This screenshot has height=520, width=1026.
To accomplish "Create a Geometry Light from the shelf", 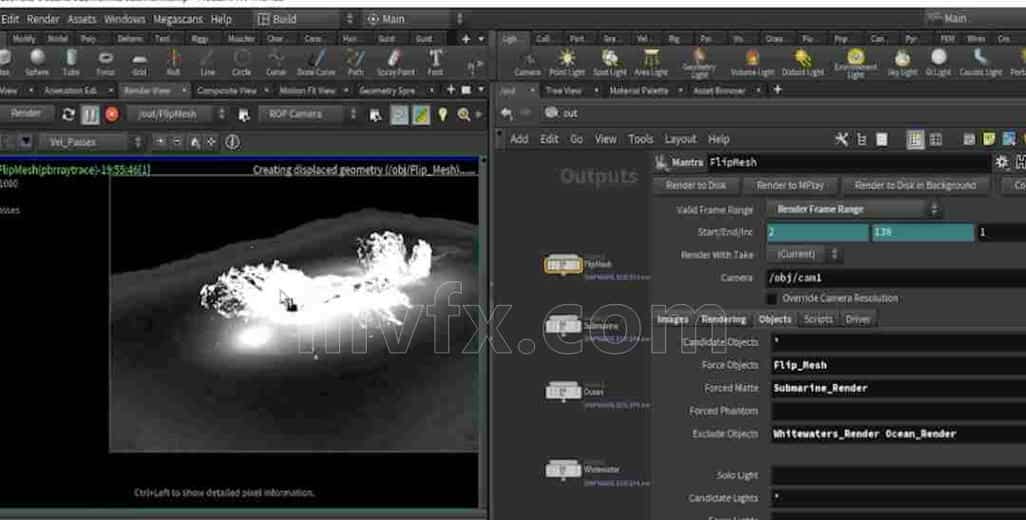I will coord(699,63).
